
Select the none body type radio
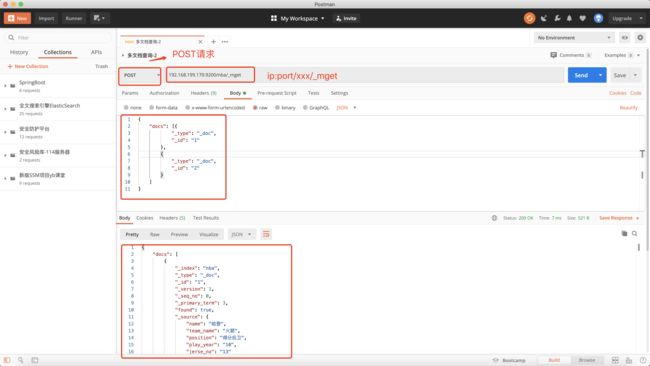126,108
